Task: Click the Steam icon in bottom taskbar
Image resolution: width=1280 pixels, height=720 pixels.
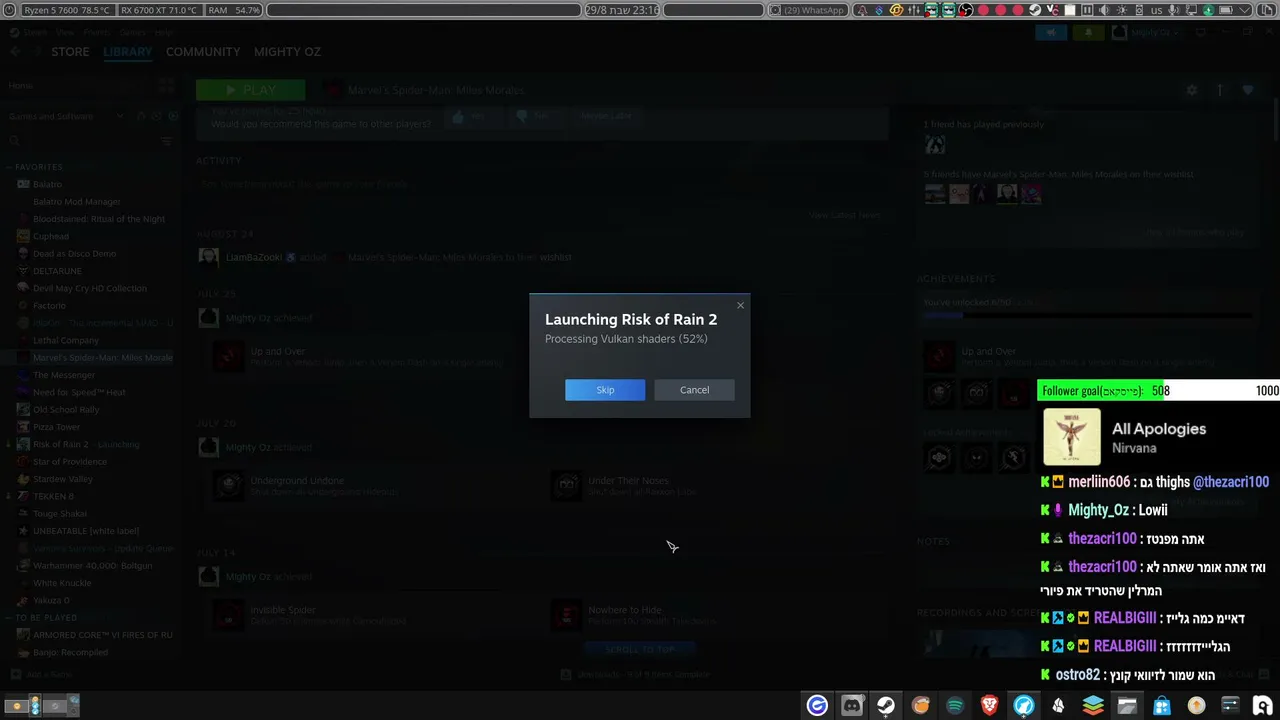Action: point(886,705)
